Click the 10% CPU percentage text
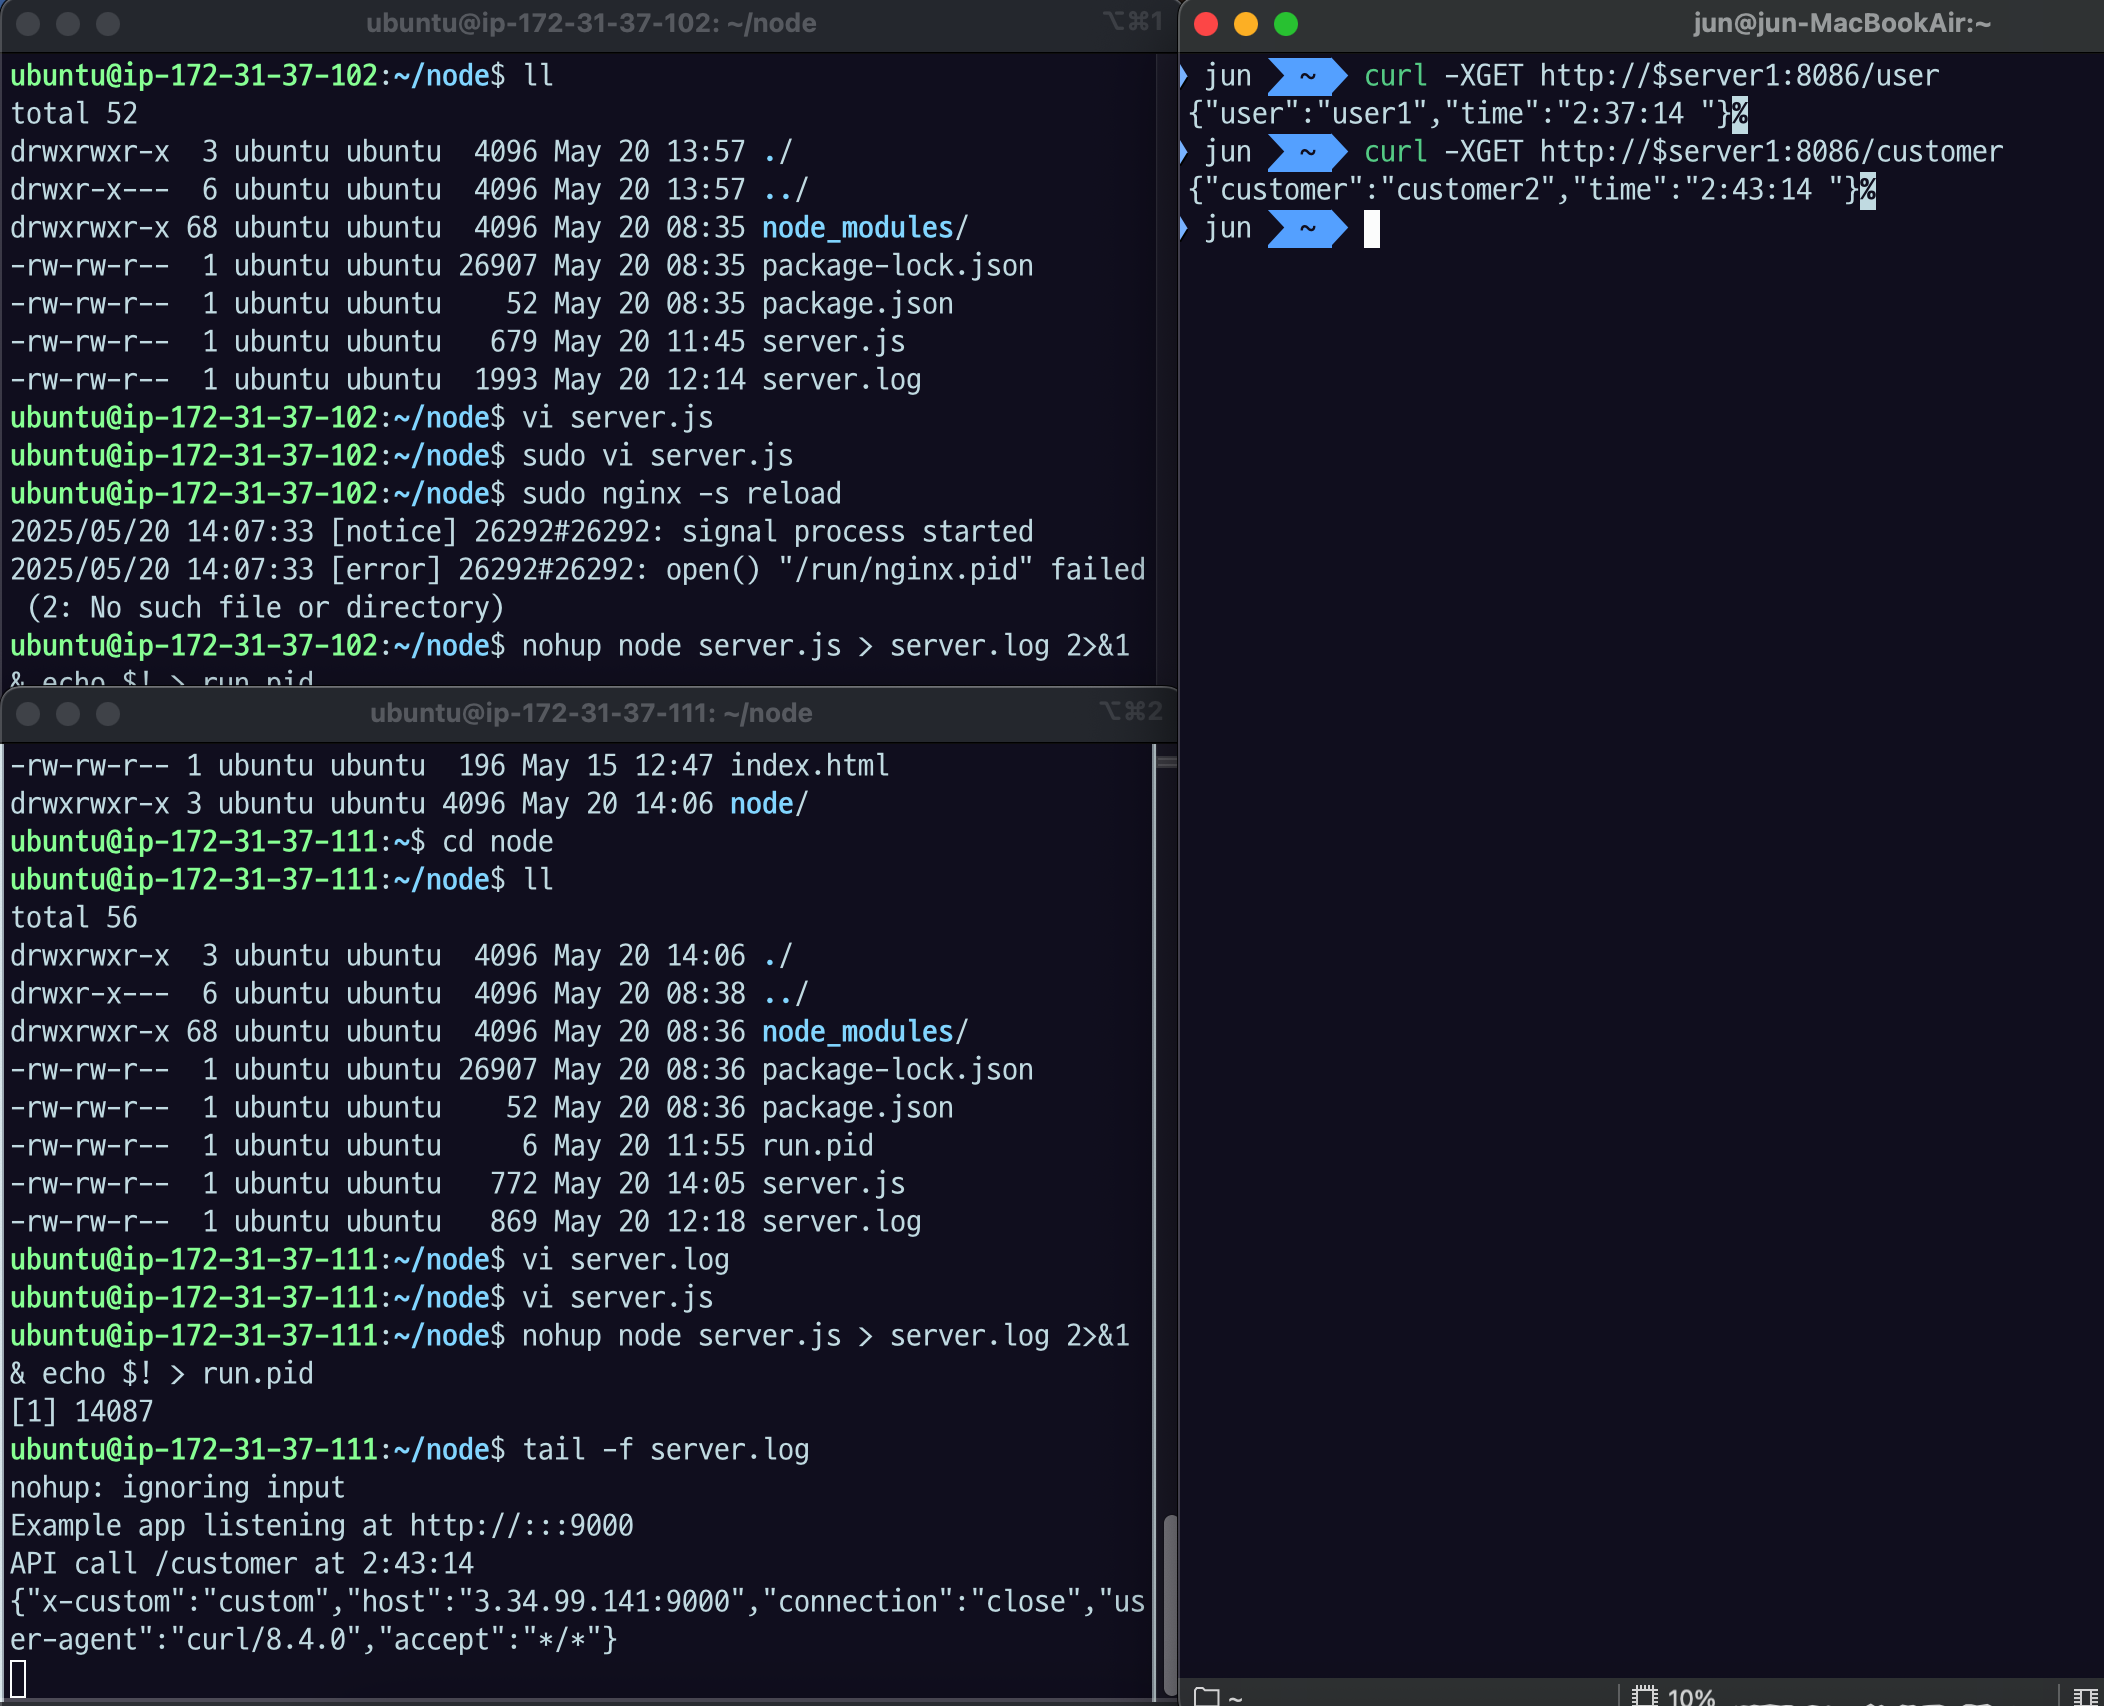 pyautogui.click(x=1691, y=1696)
